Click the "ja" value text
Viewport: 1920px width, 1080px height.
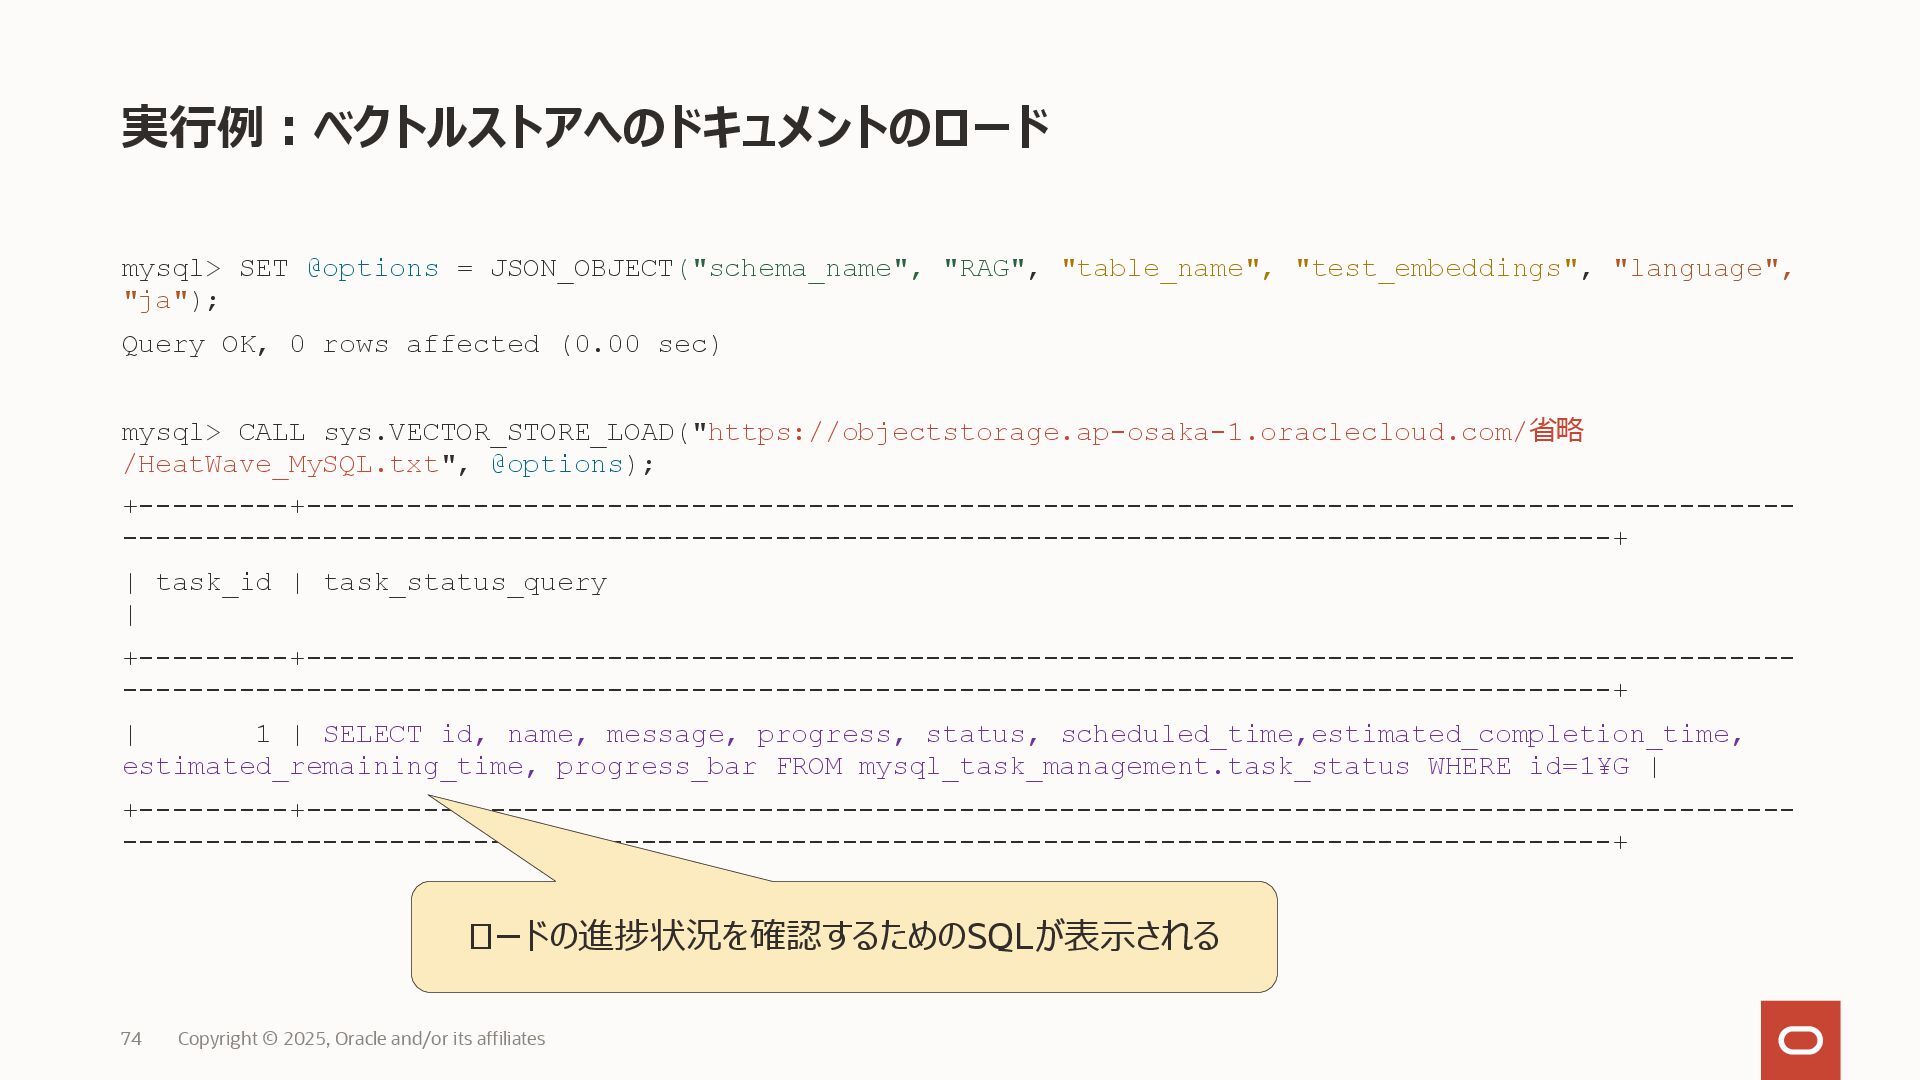pos(155,301)
